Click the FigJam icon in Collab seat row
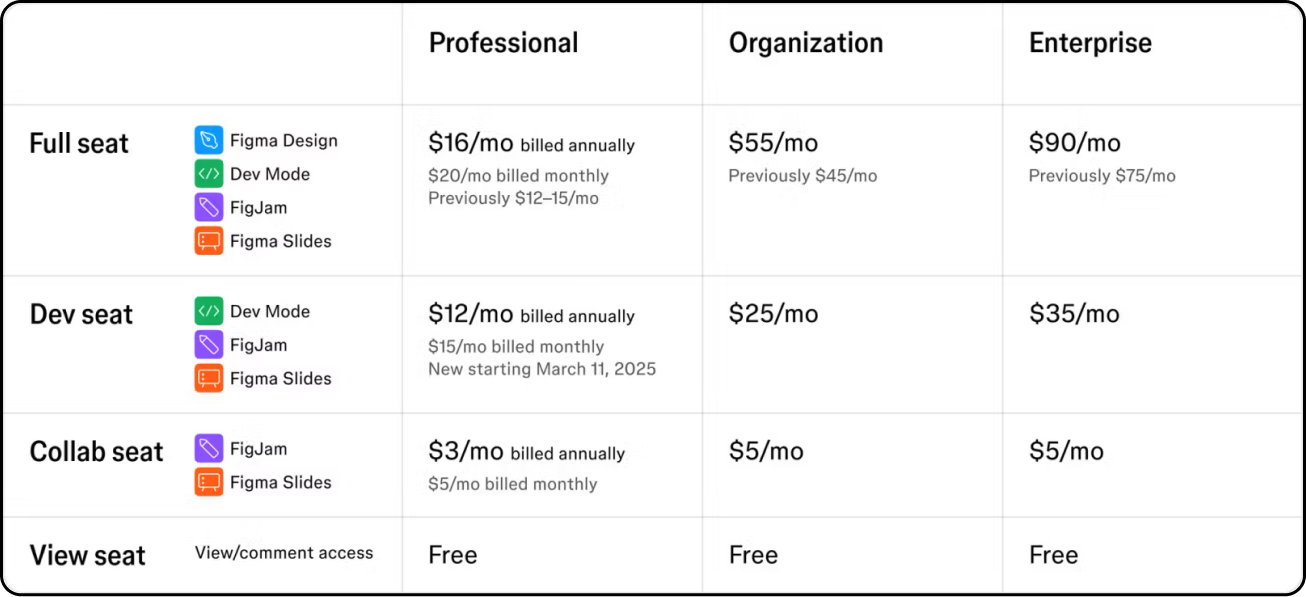 coord(208,449)
